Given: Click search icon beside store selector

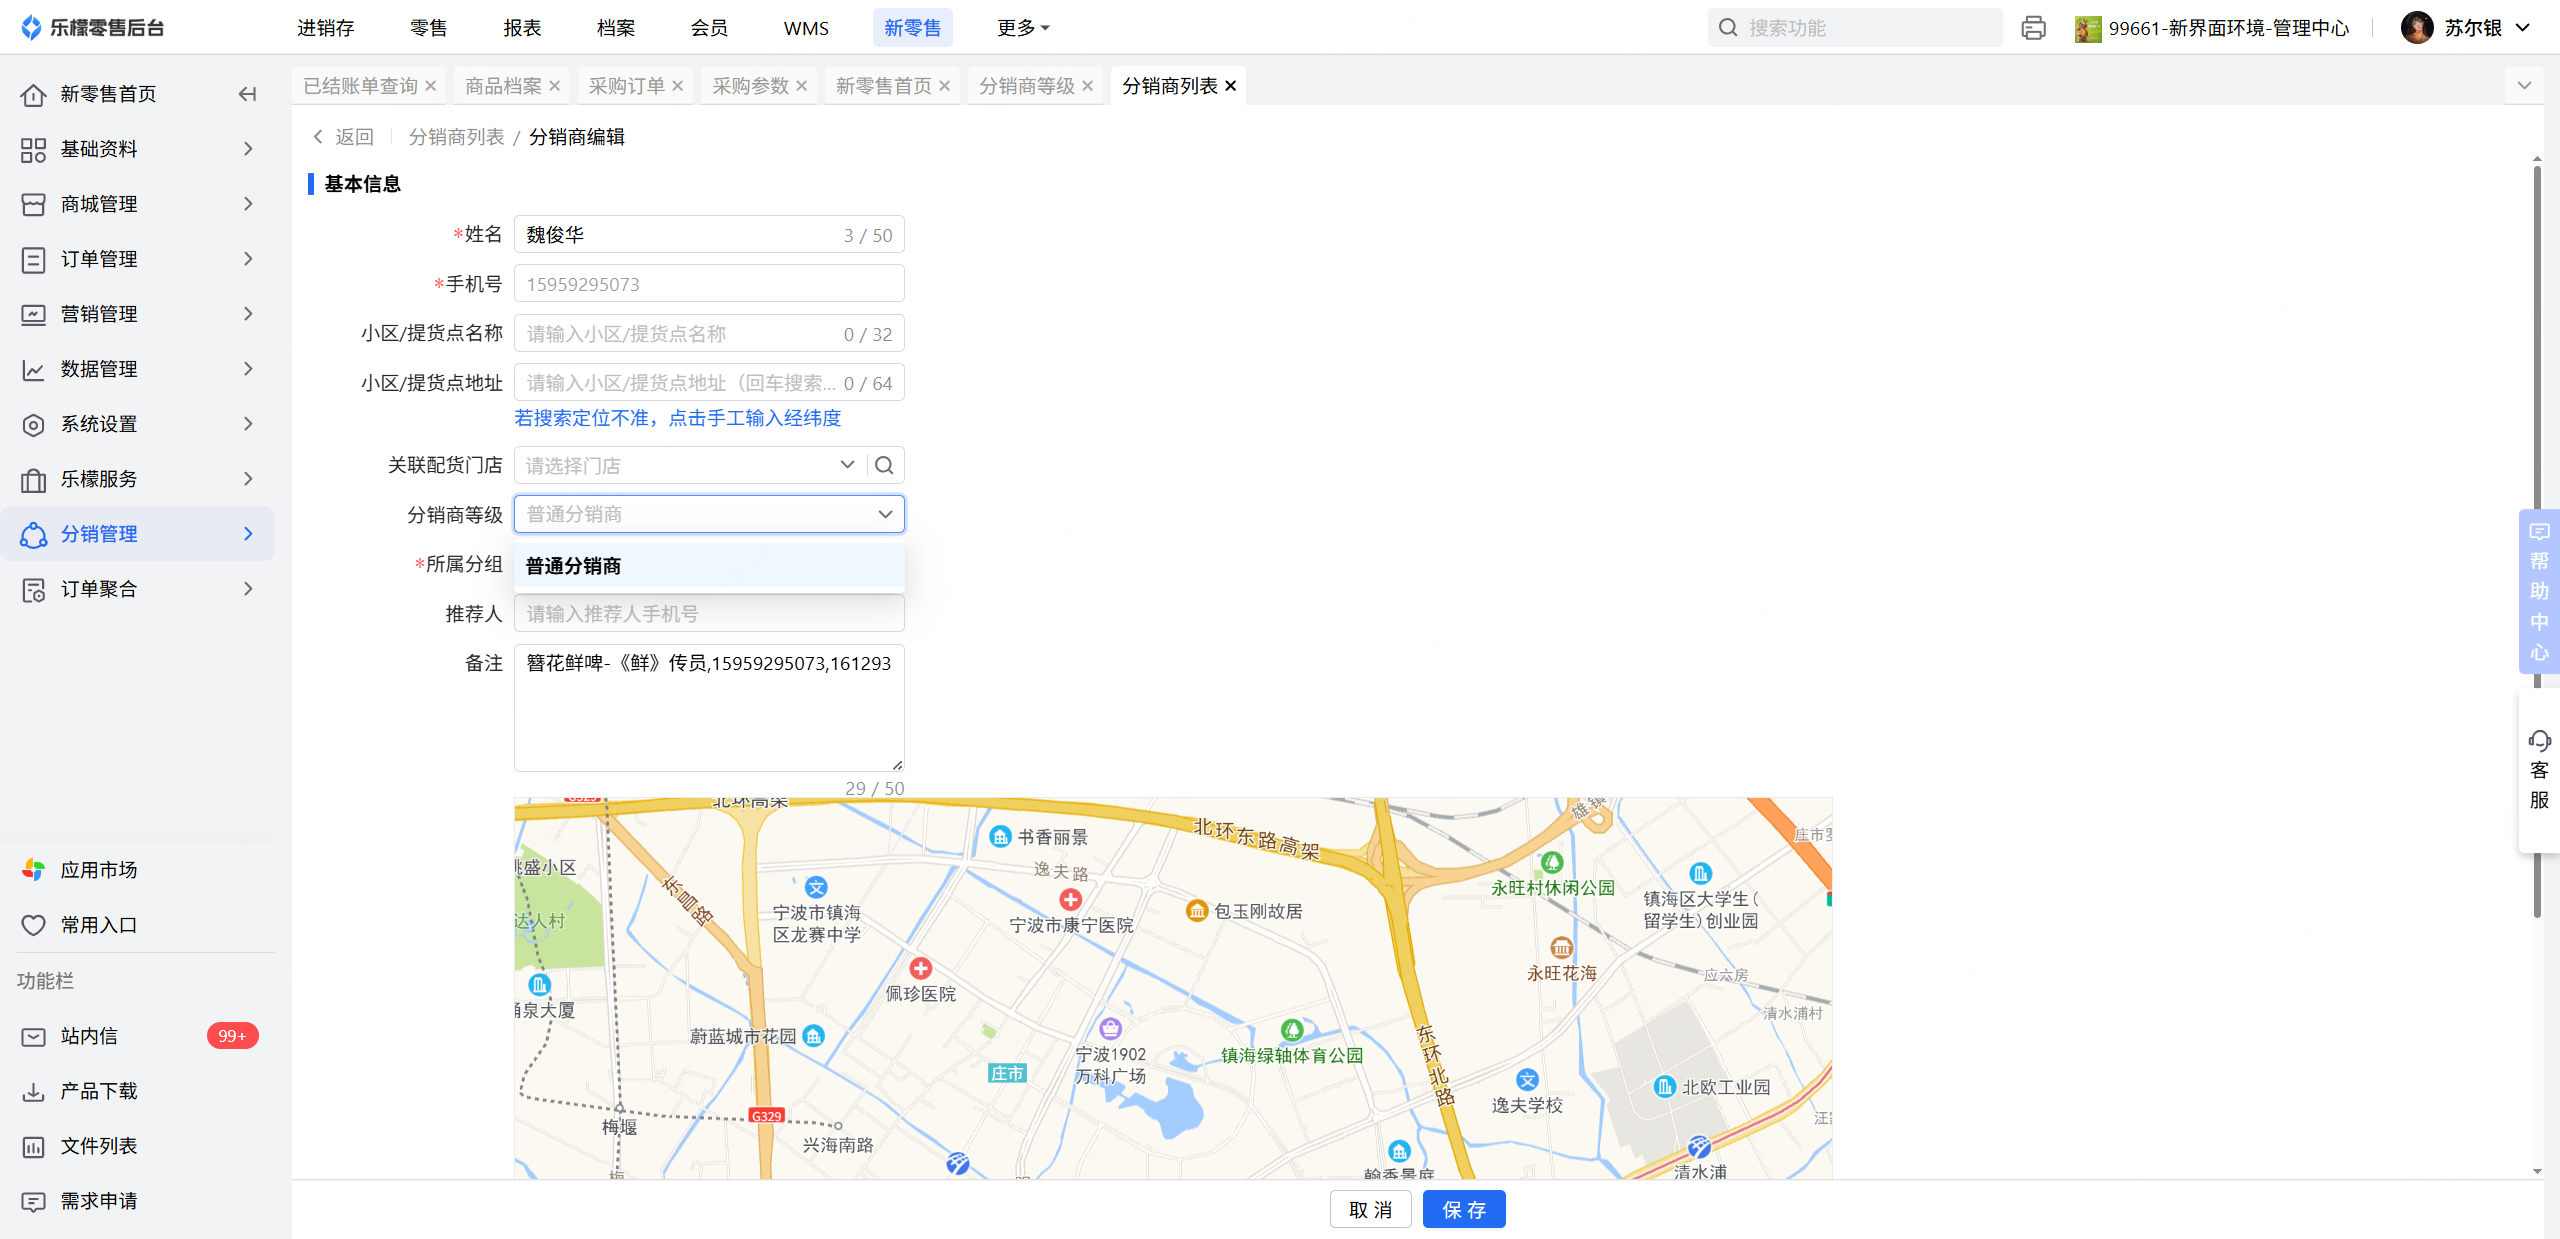Looking at the screenshot, I should pyautogui.click(x=884, y=465).
